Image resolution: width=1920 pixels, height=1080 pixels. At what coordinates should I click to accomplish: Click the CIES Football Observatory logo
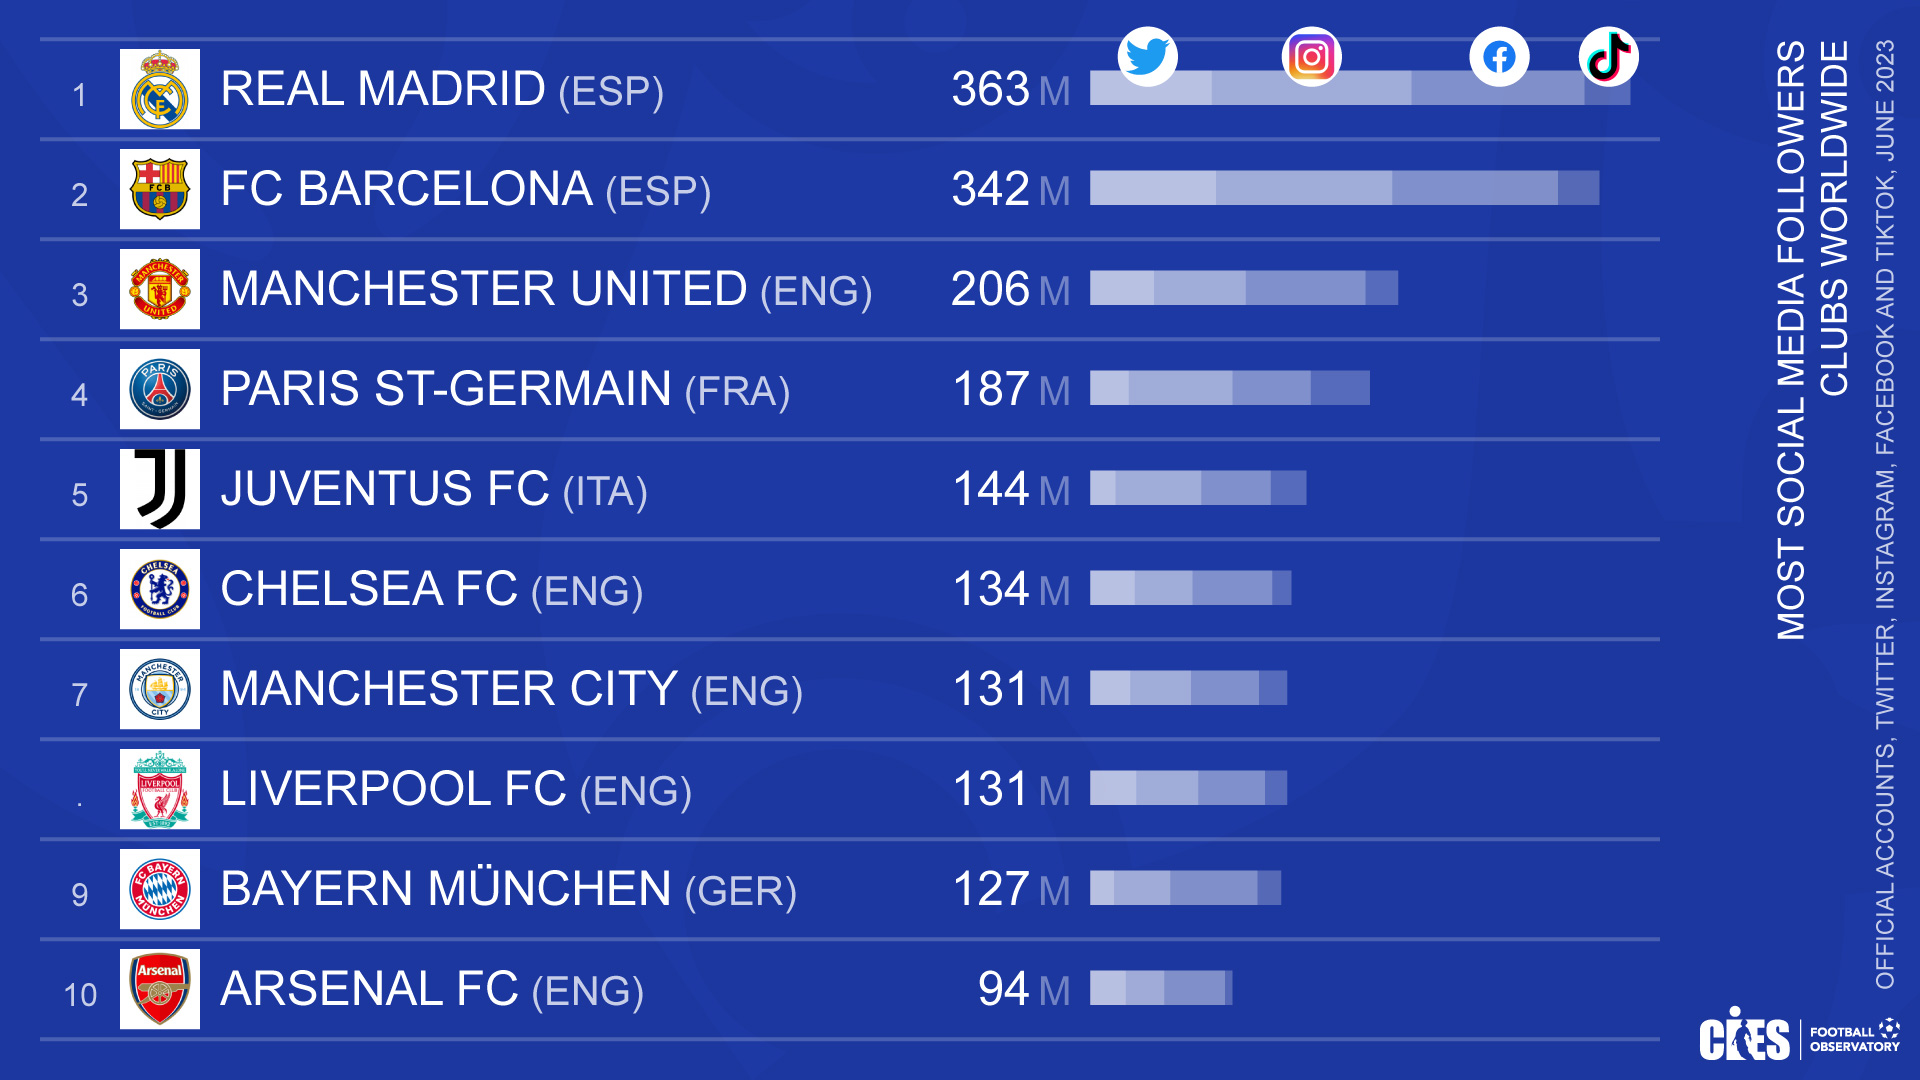coord(1798,1036)
